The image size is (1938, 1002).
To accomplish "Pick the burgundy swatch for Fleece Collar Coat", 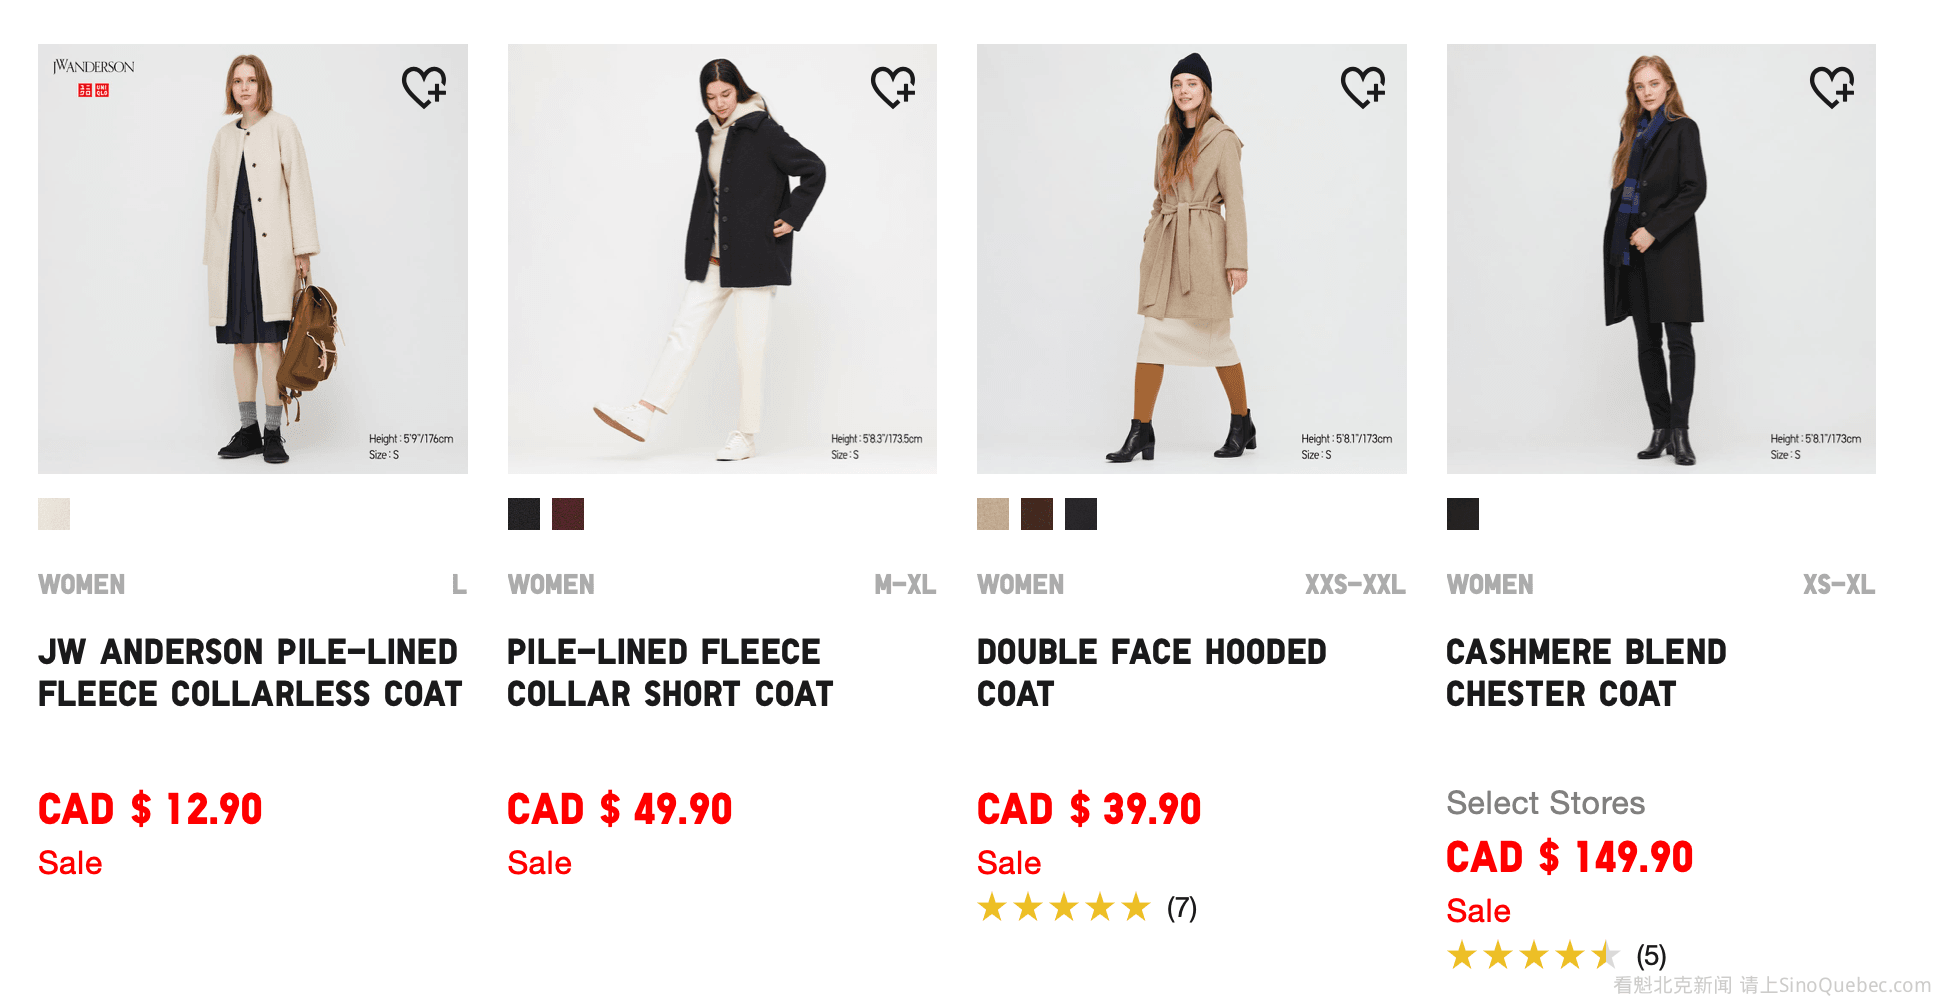I will point(568,514).
